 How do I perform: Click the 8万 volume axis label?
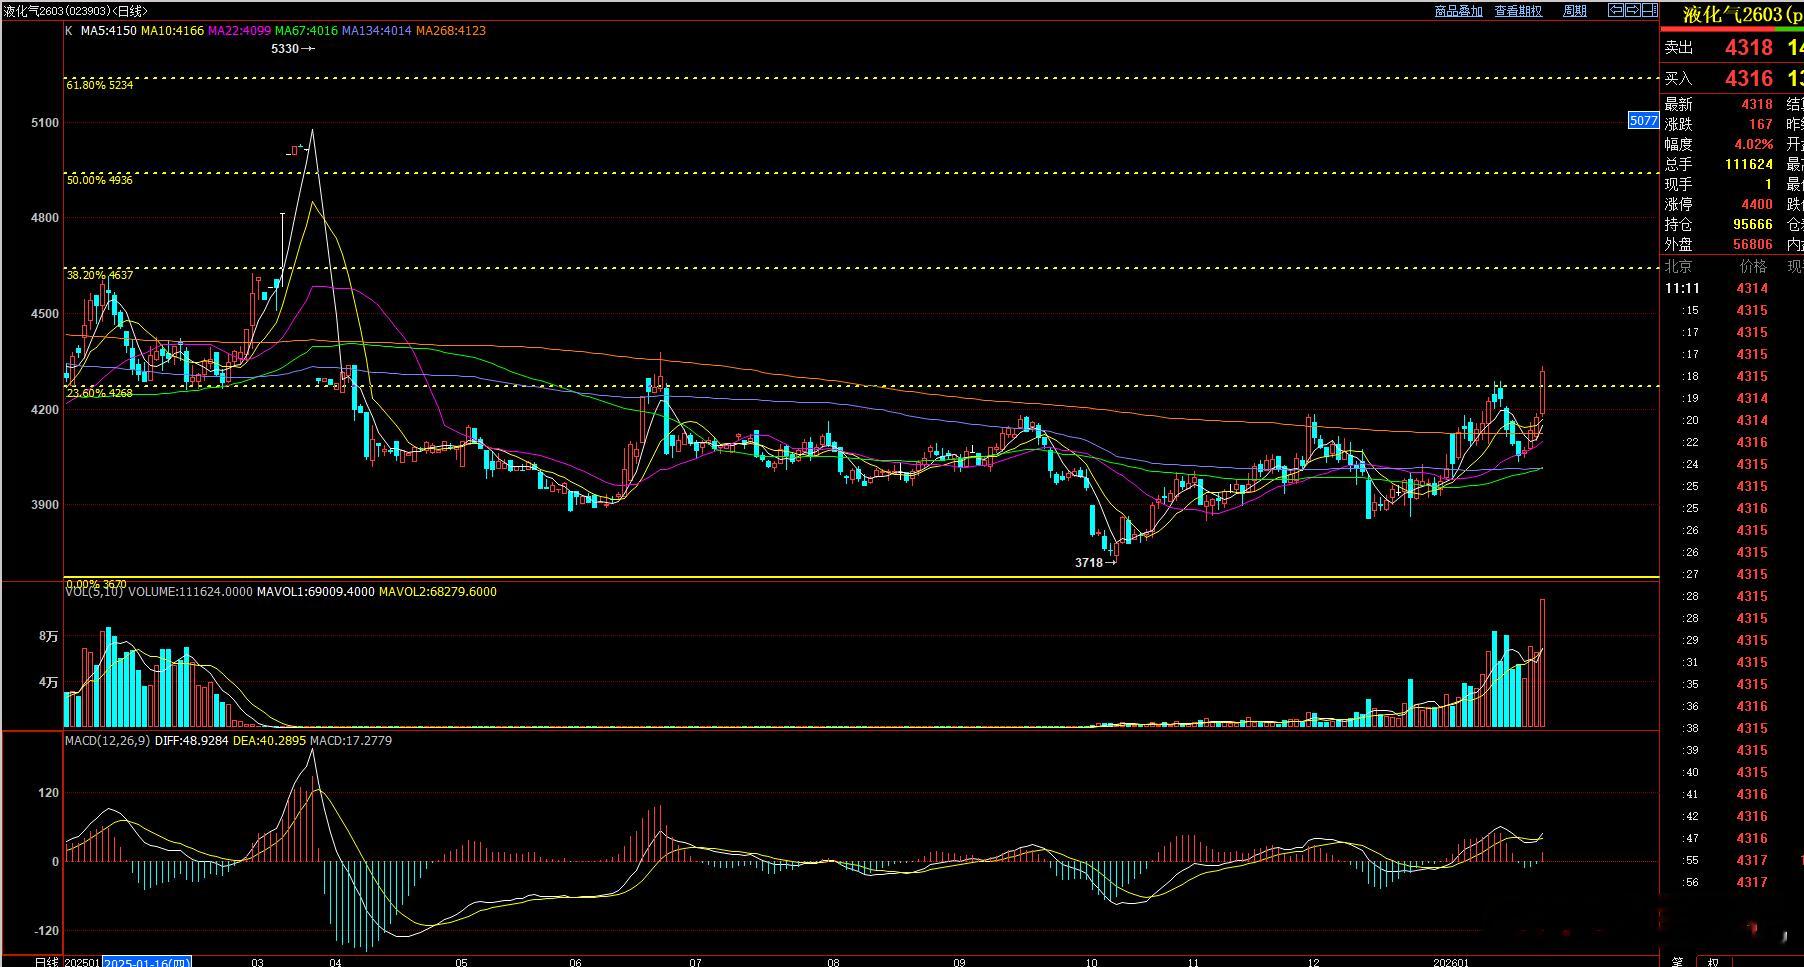point(49,636)
